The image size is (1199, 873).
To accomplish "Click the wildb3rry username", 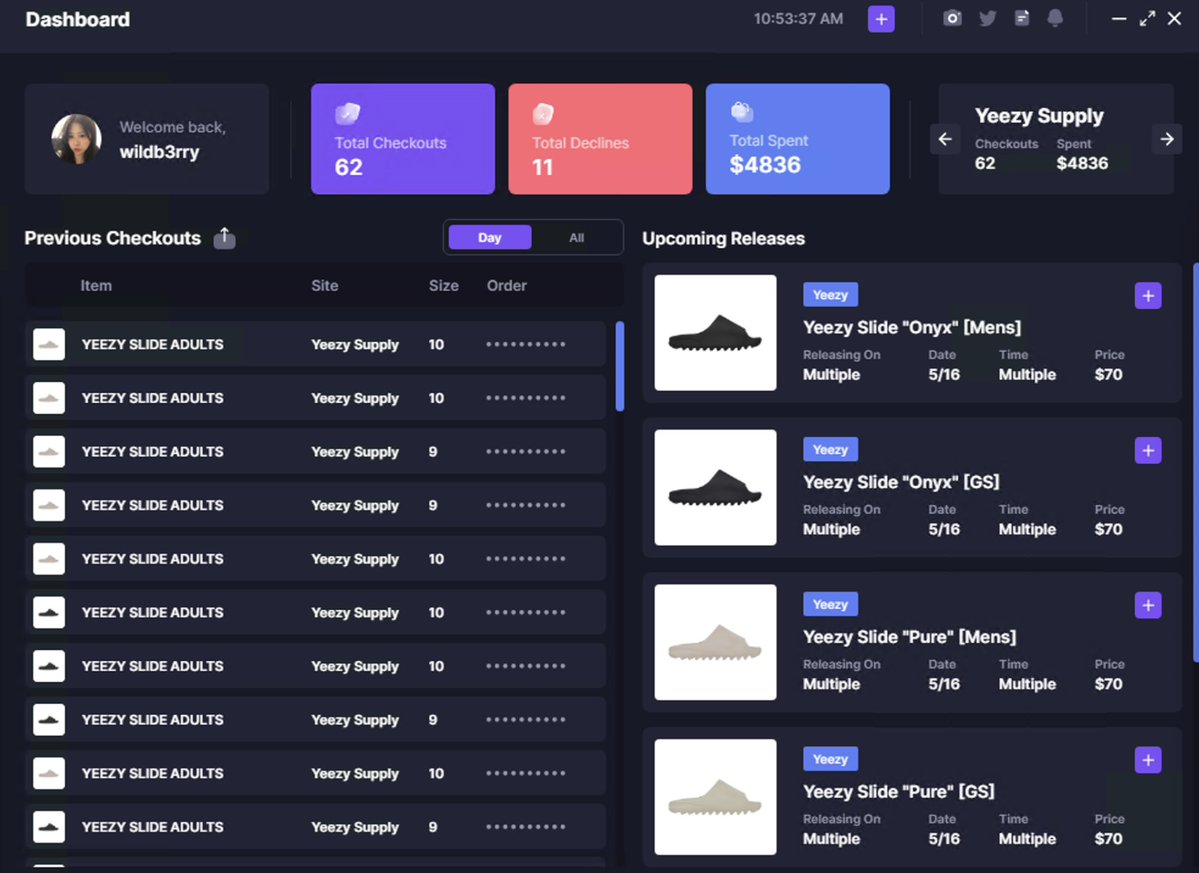I will click(x=159, y=152).
